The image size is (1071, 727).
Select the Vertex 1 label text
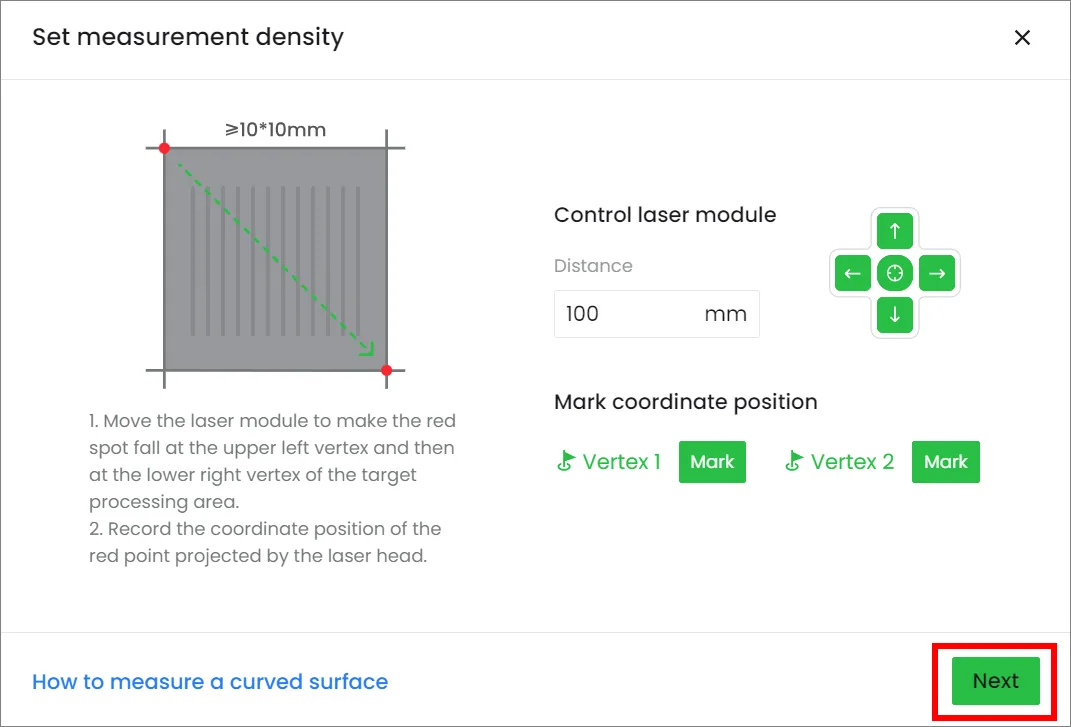(622, 462)
